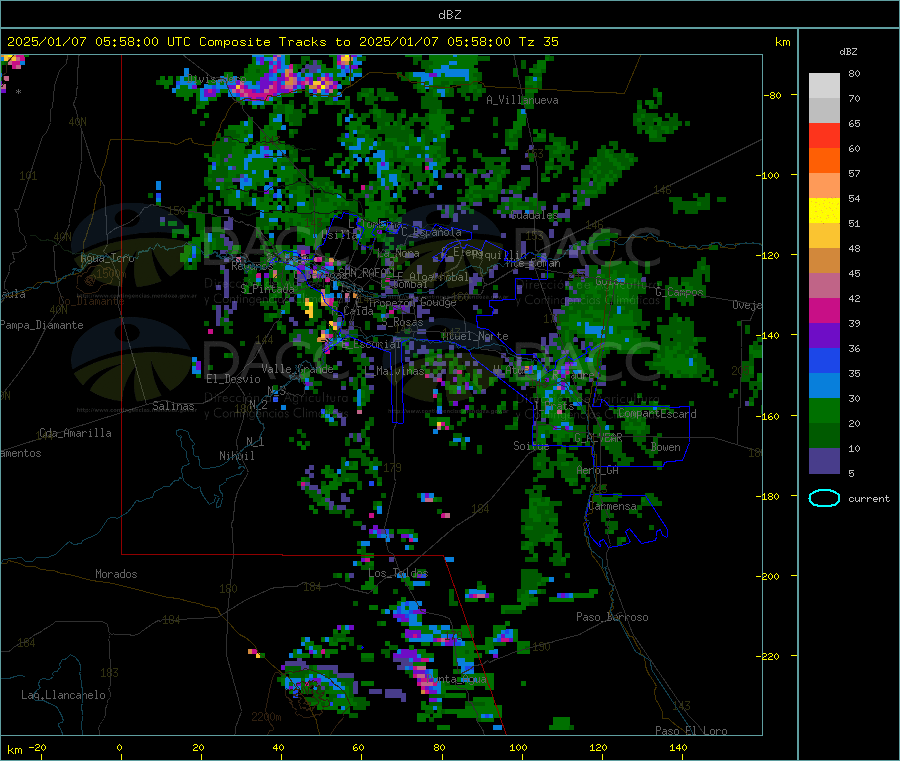Click the light gray 70–80 dBZ legend swatch

[x=824, y=86]
